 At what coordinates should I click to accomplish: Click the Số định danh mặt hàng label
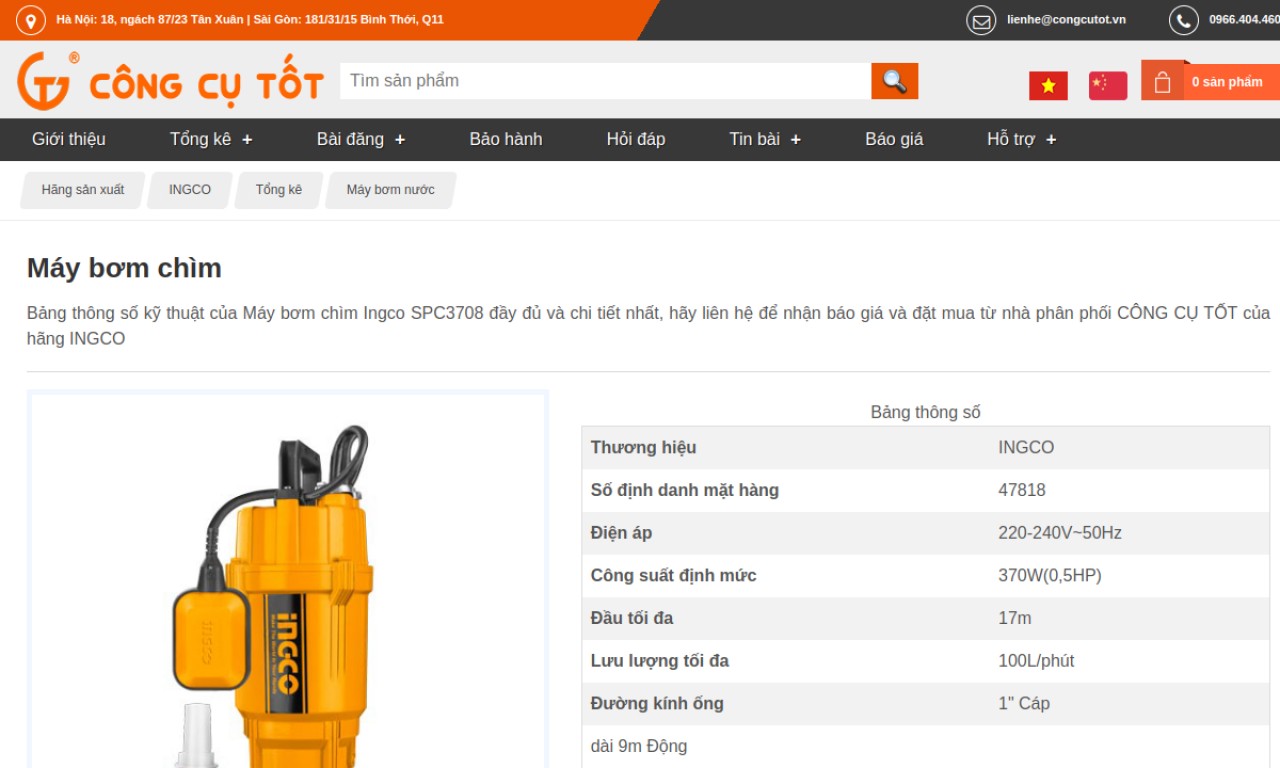pyautogui.click(x=684, y=490)
